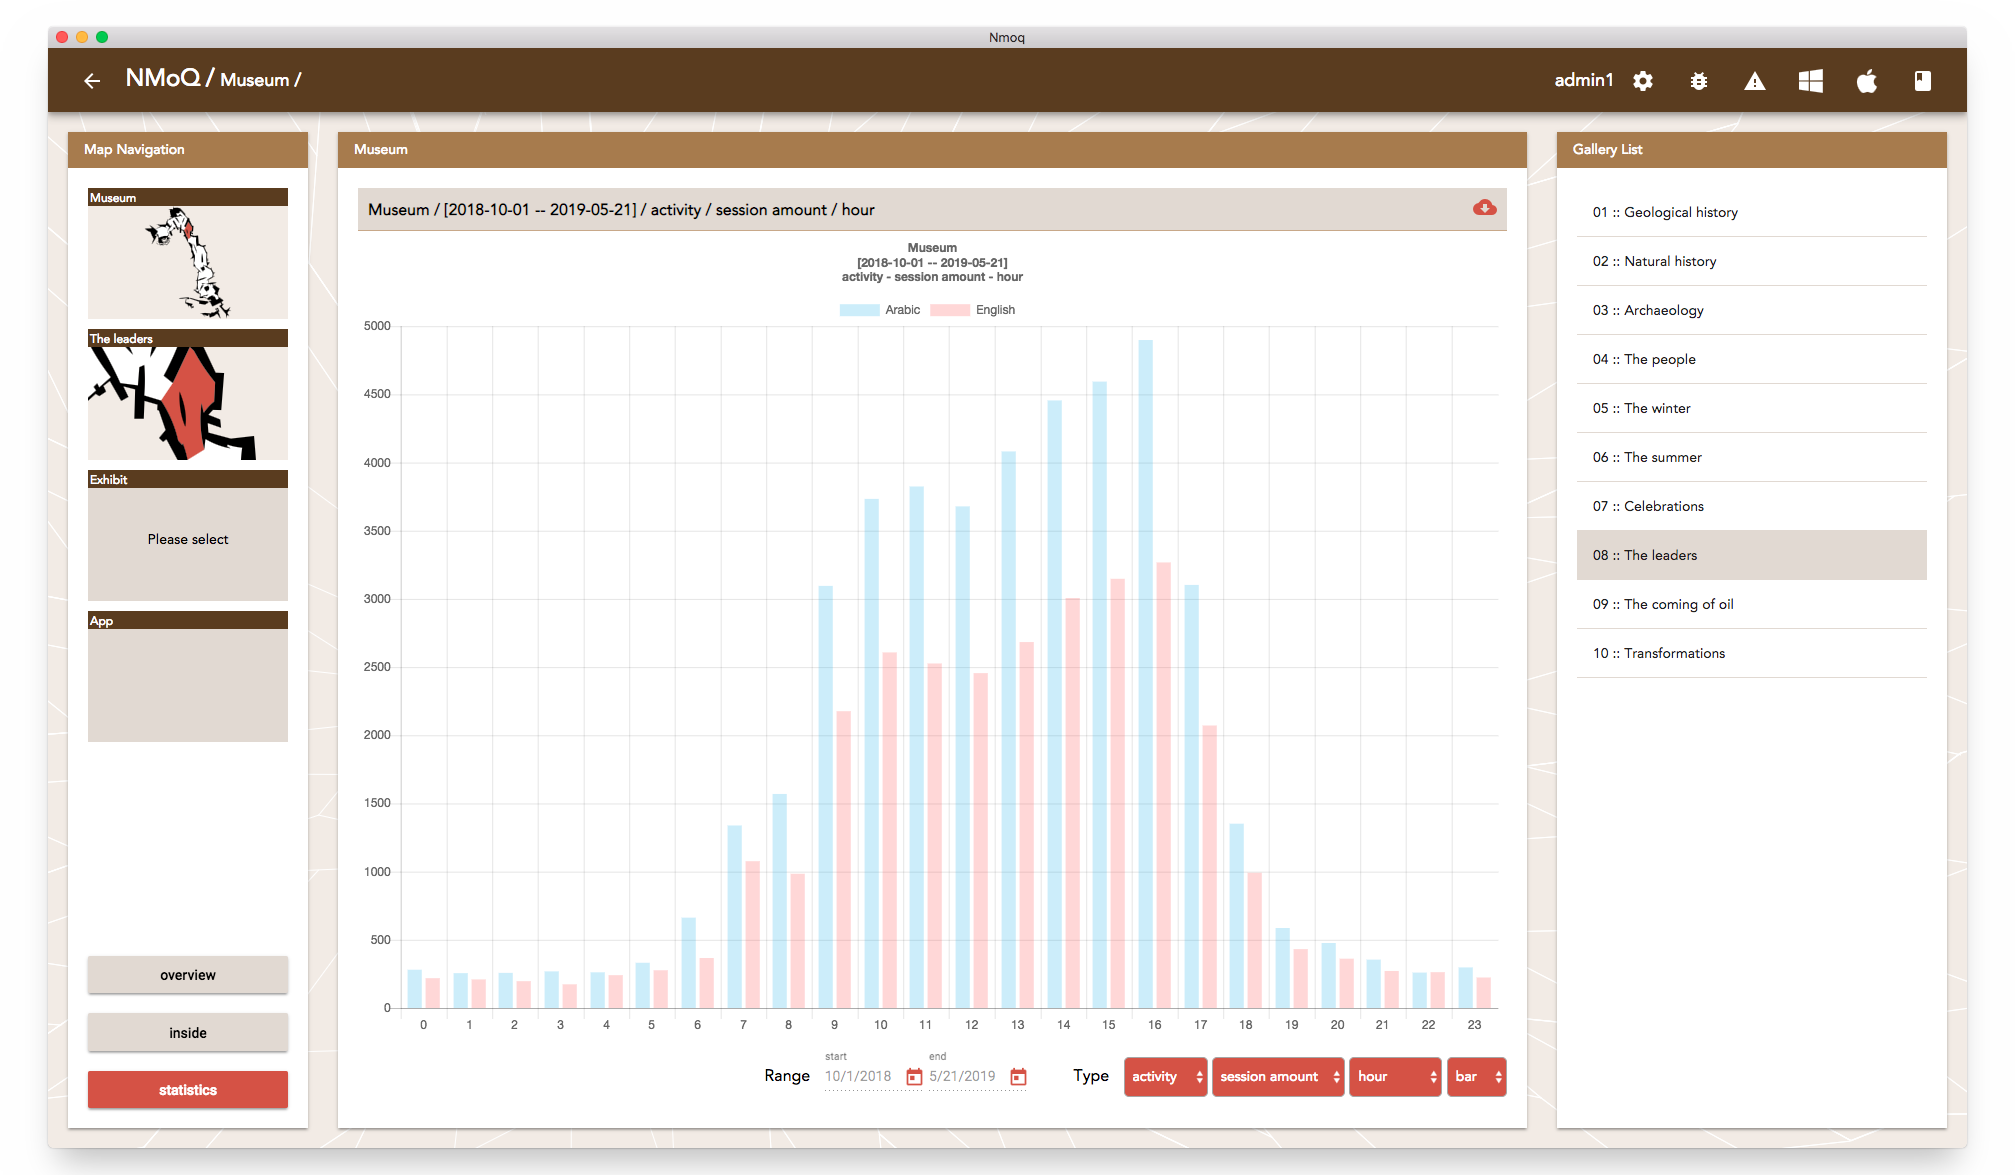Click the Arabic bar at hour 16
The width and height of the screenshot is (2015, 1175).
1146,674
